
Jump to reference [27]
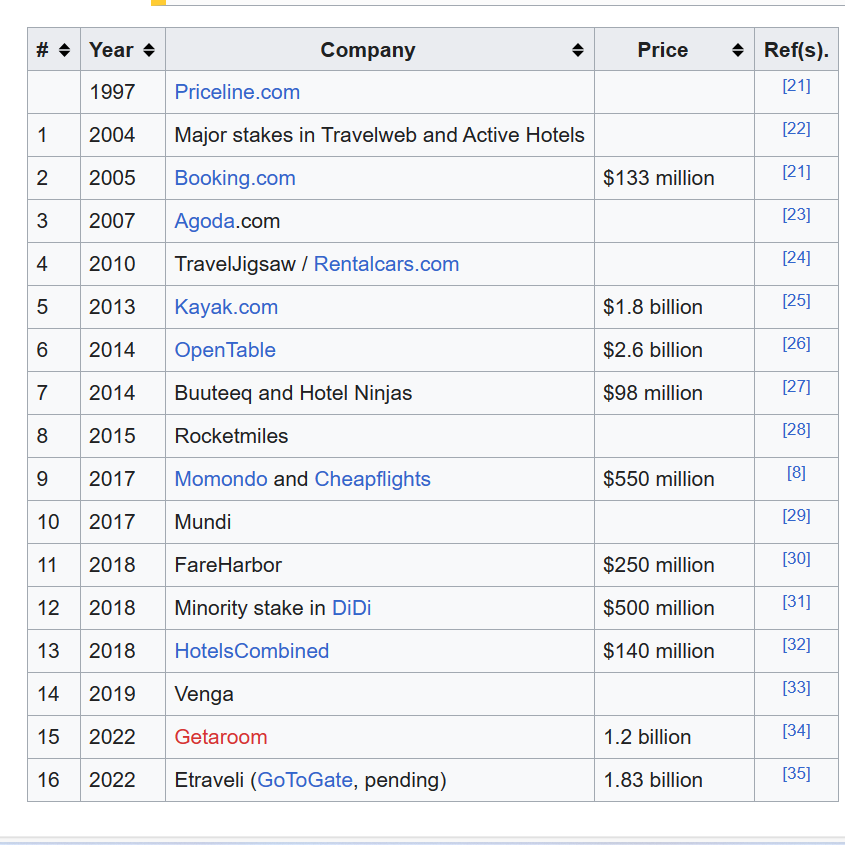click(x=796, y=387)
